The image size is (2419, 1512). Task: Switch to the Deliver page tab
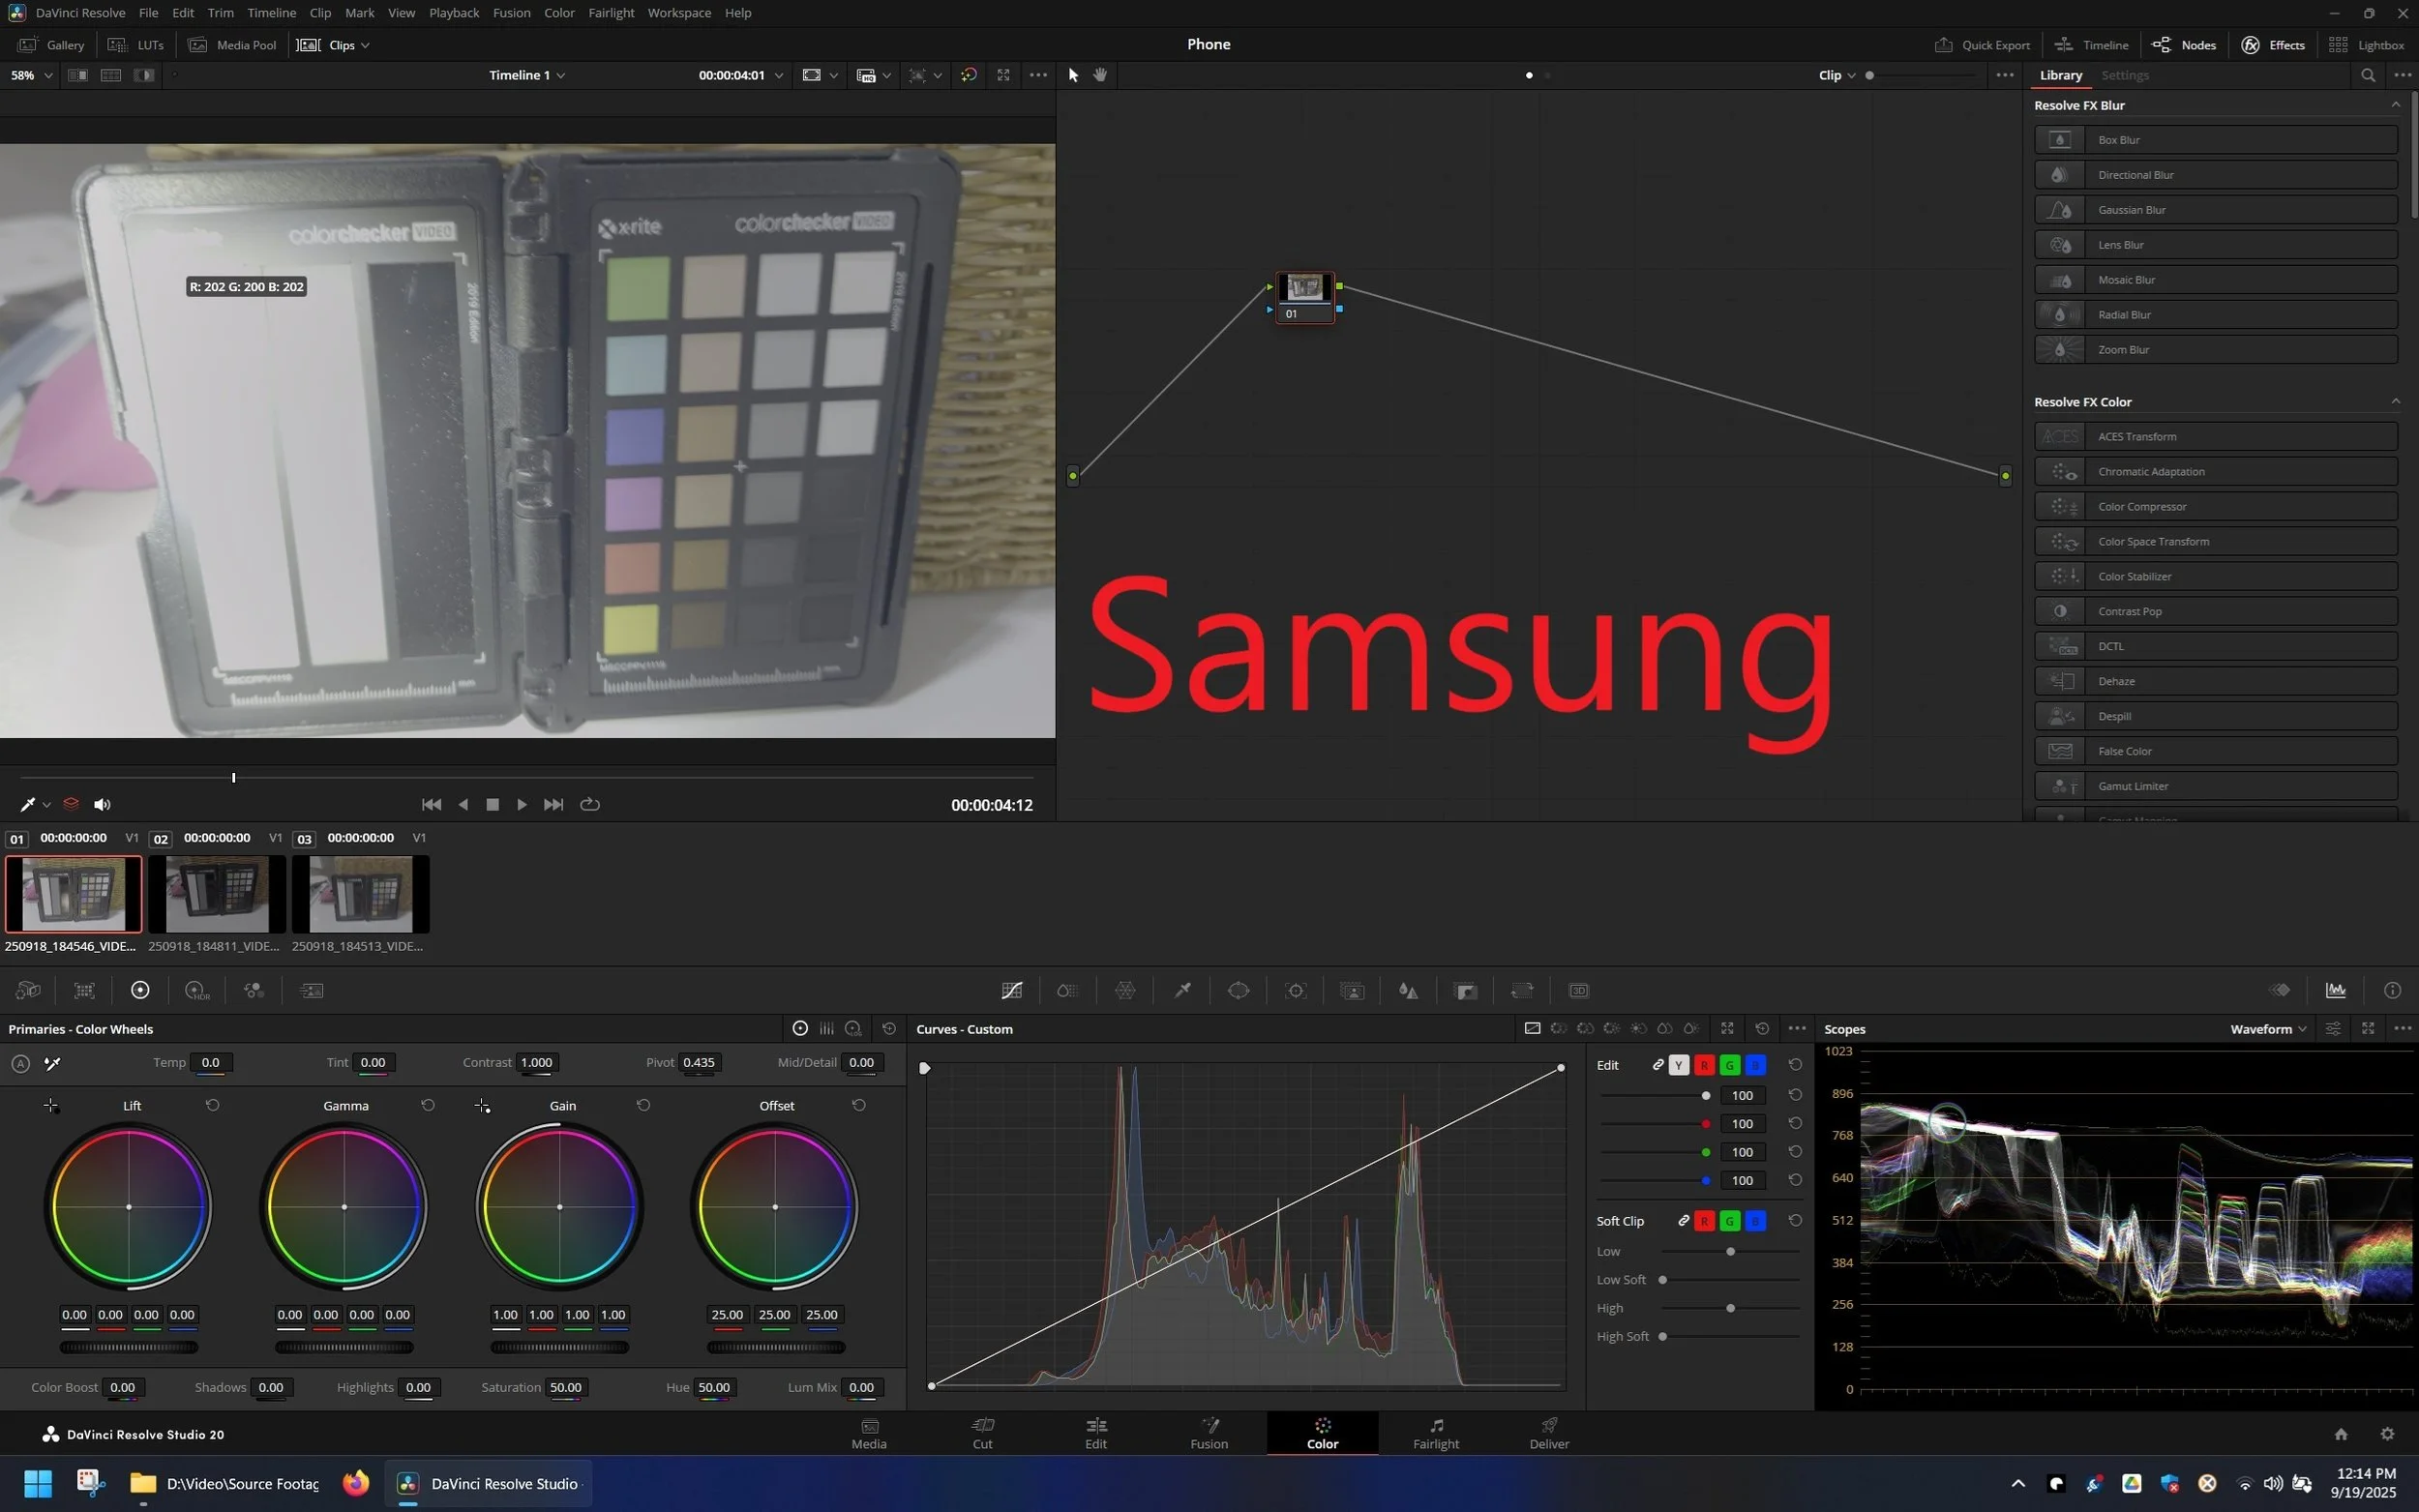pyautogui.click(x=1548, y=1433)
